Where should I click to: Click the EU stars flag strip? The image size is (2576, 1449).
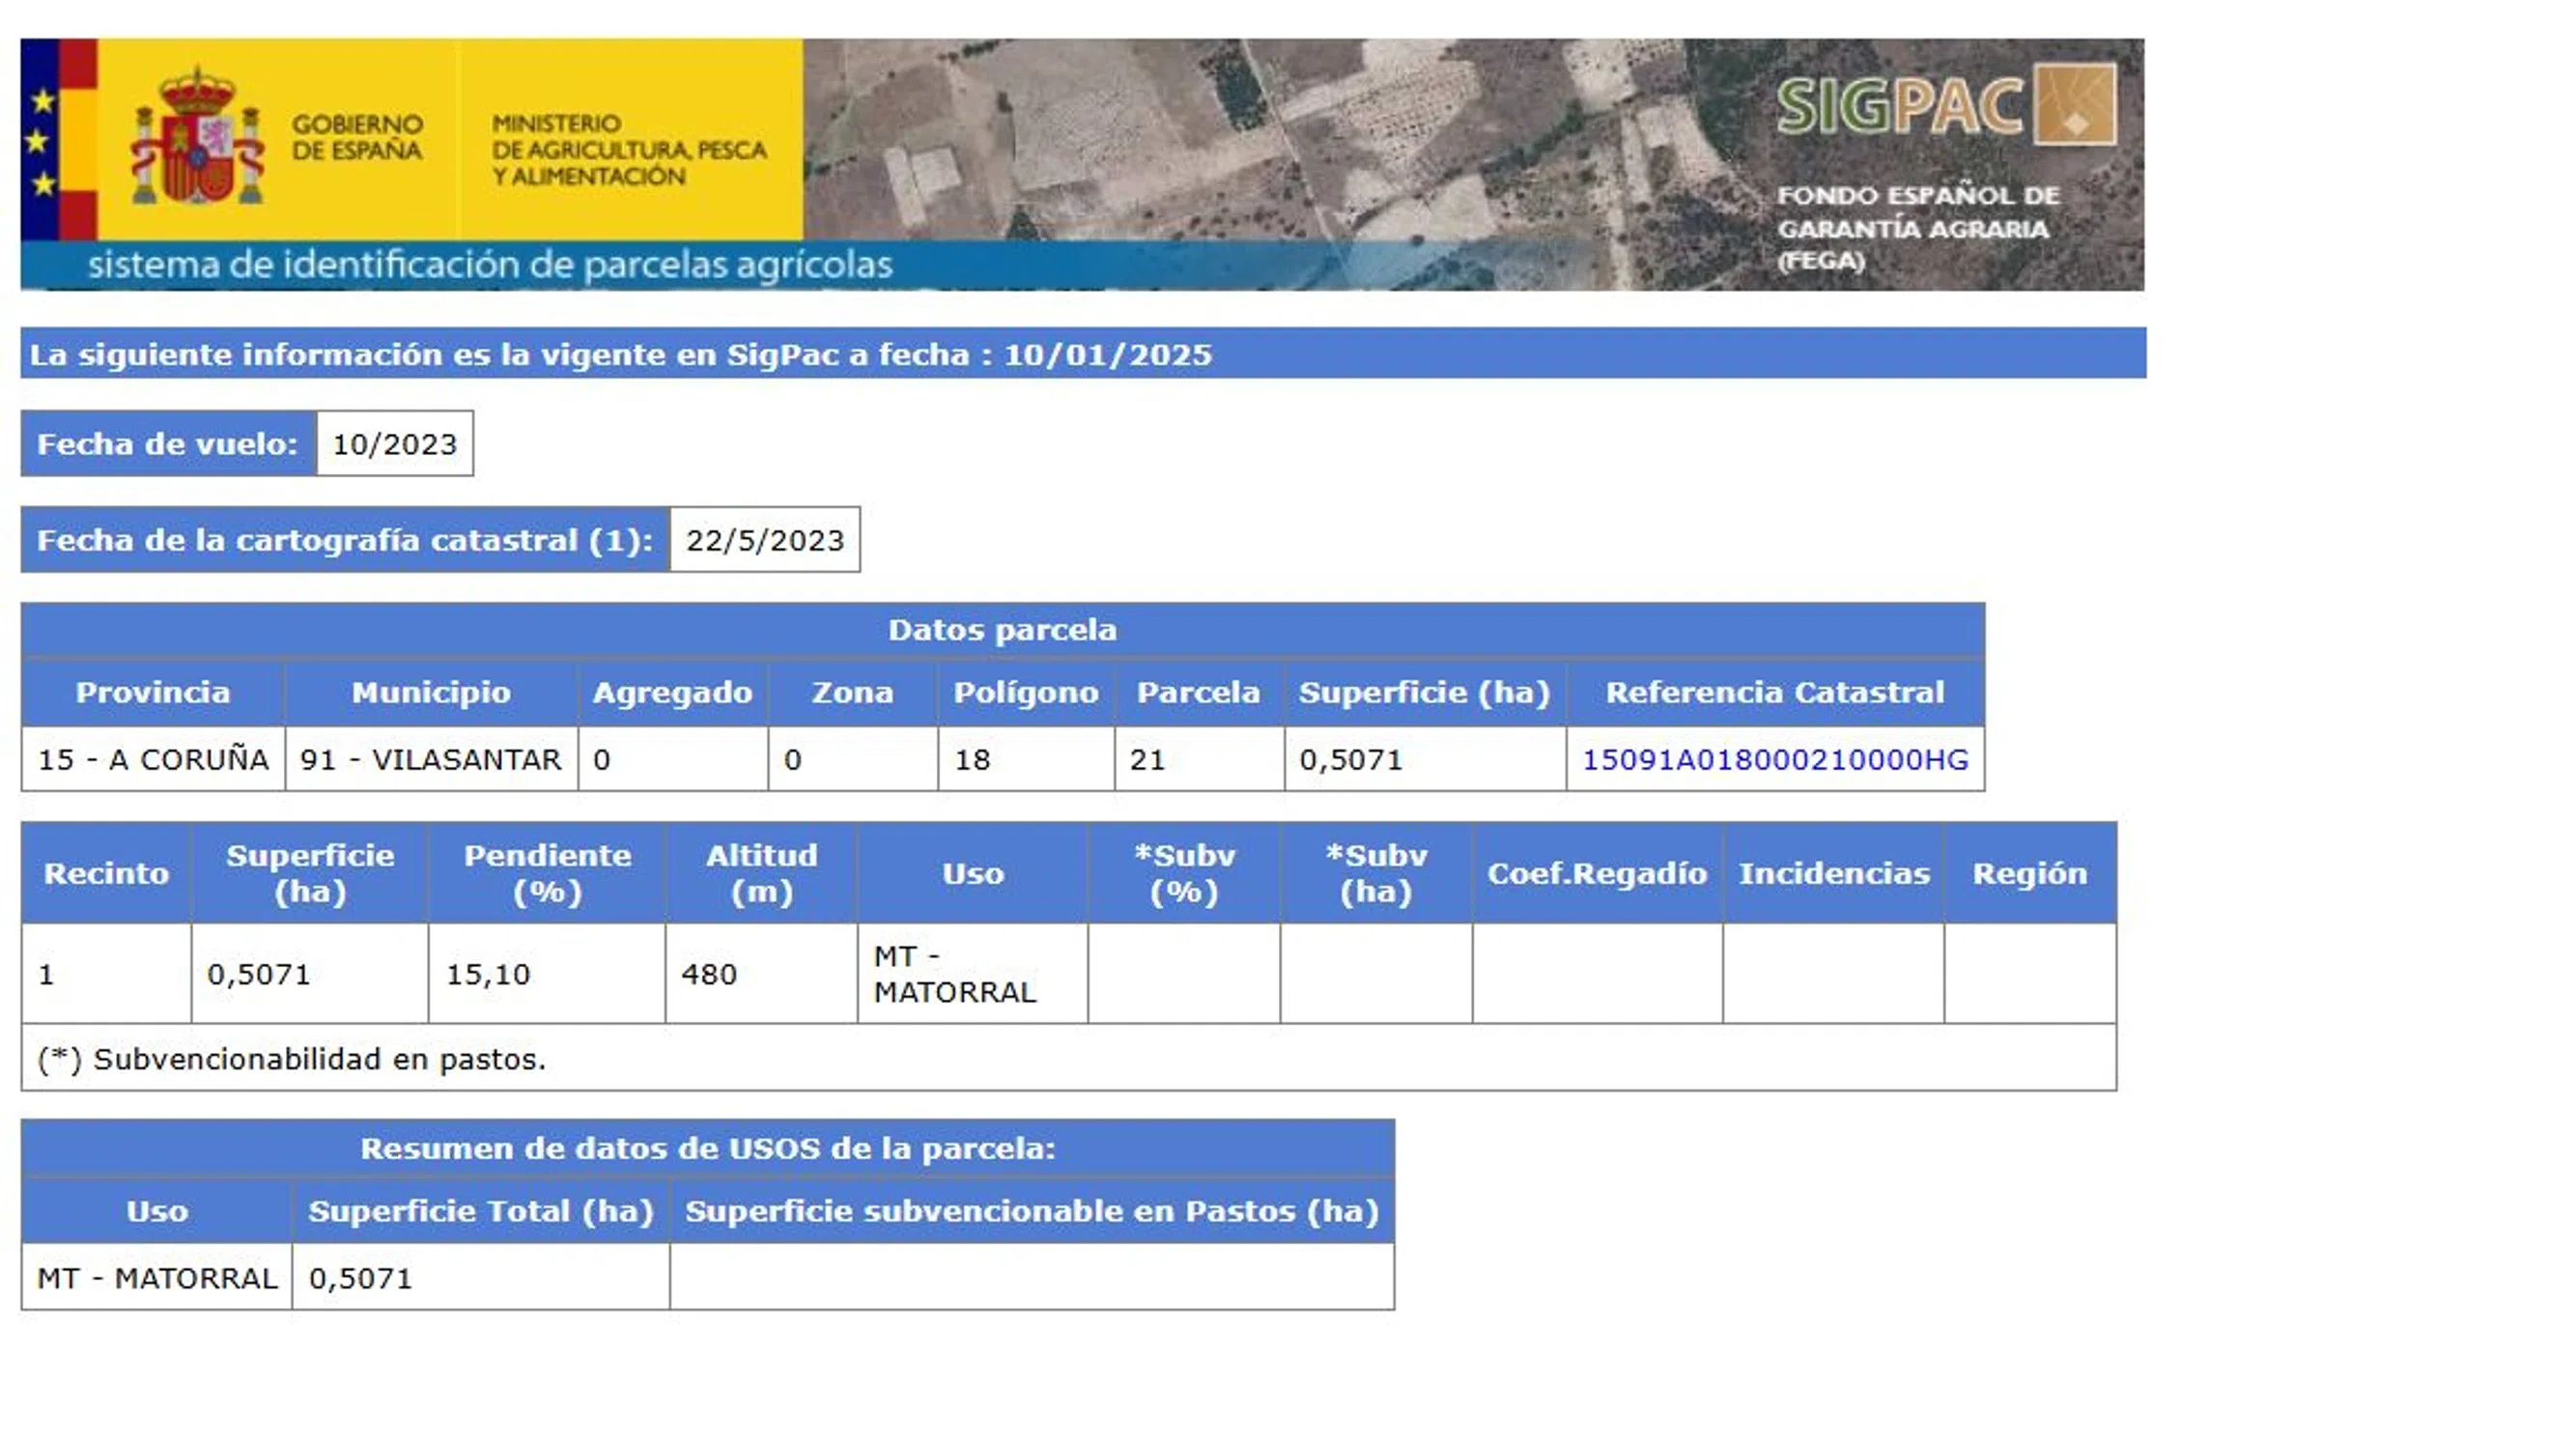coord(42,140)
